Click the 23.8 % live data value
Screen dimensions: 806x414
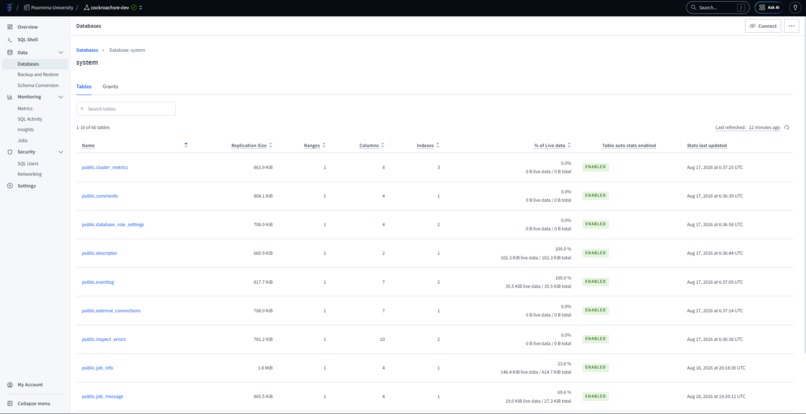[564, 363]
